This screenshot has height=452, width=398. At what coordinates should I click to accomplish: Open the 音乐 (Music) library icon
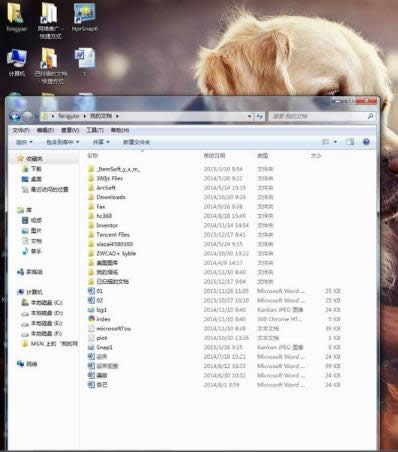[25, 251]
